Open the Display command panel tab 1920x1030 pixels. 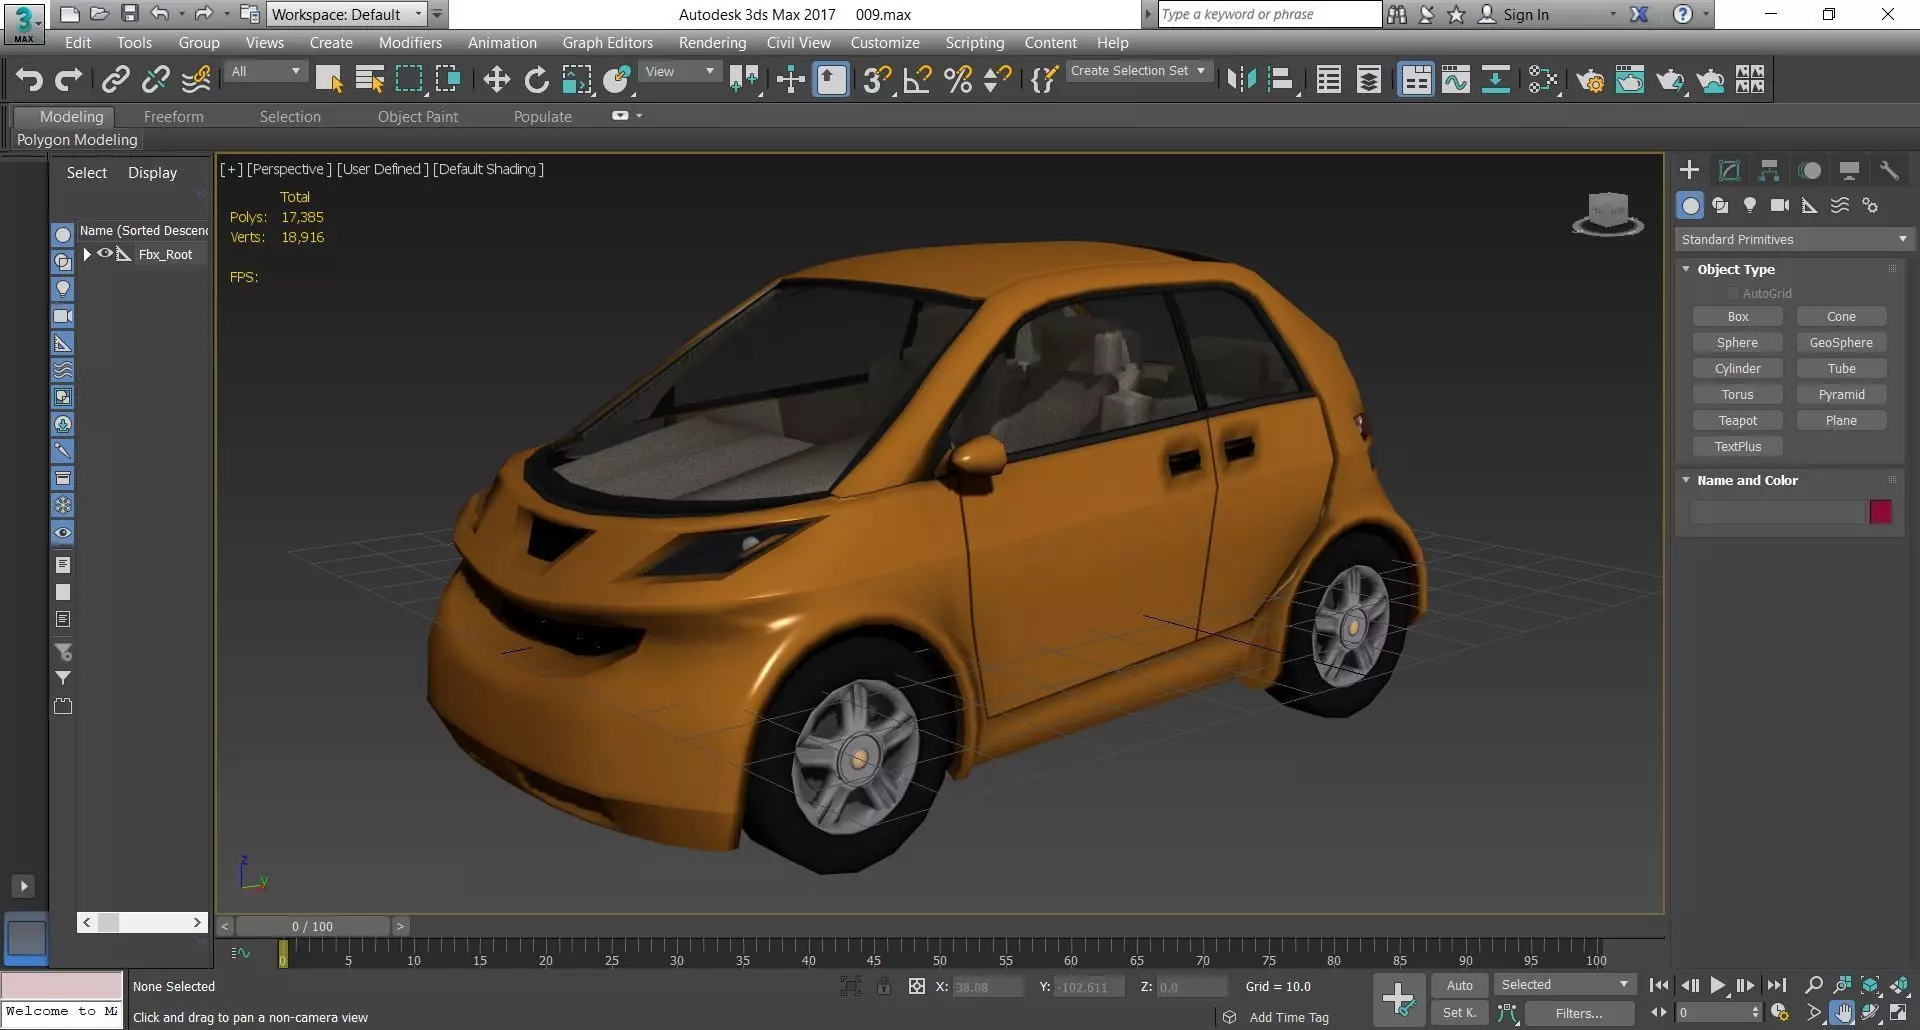pyautogui.click(x=1849, y=170)
